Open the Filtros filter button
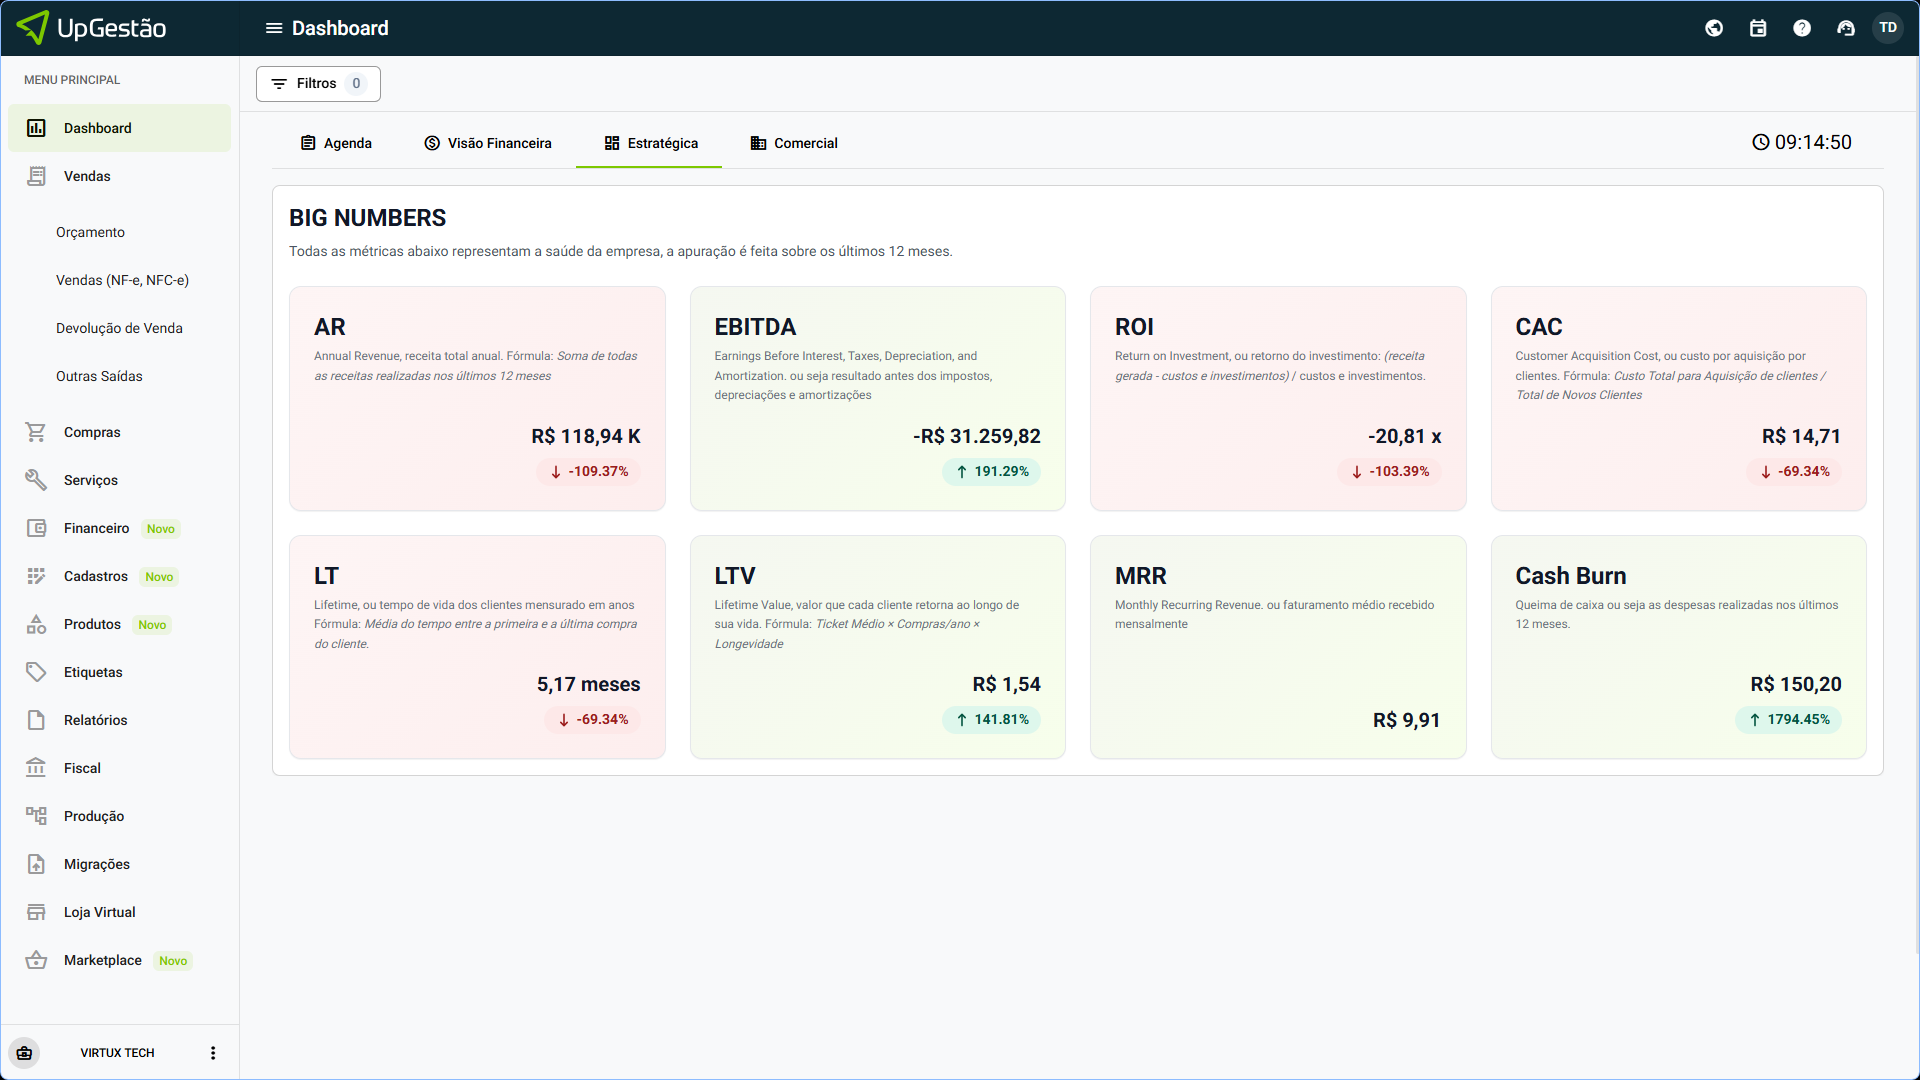Viewport: 1920px width, 1080px height. point(318,84)
